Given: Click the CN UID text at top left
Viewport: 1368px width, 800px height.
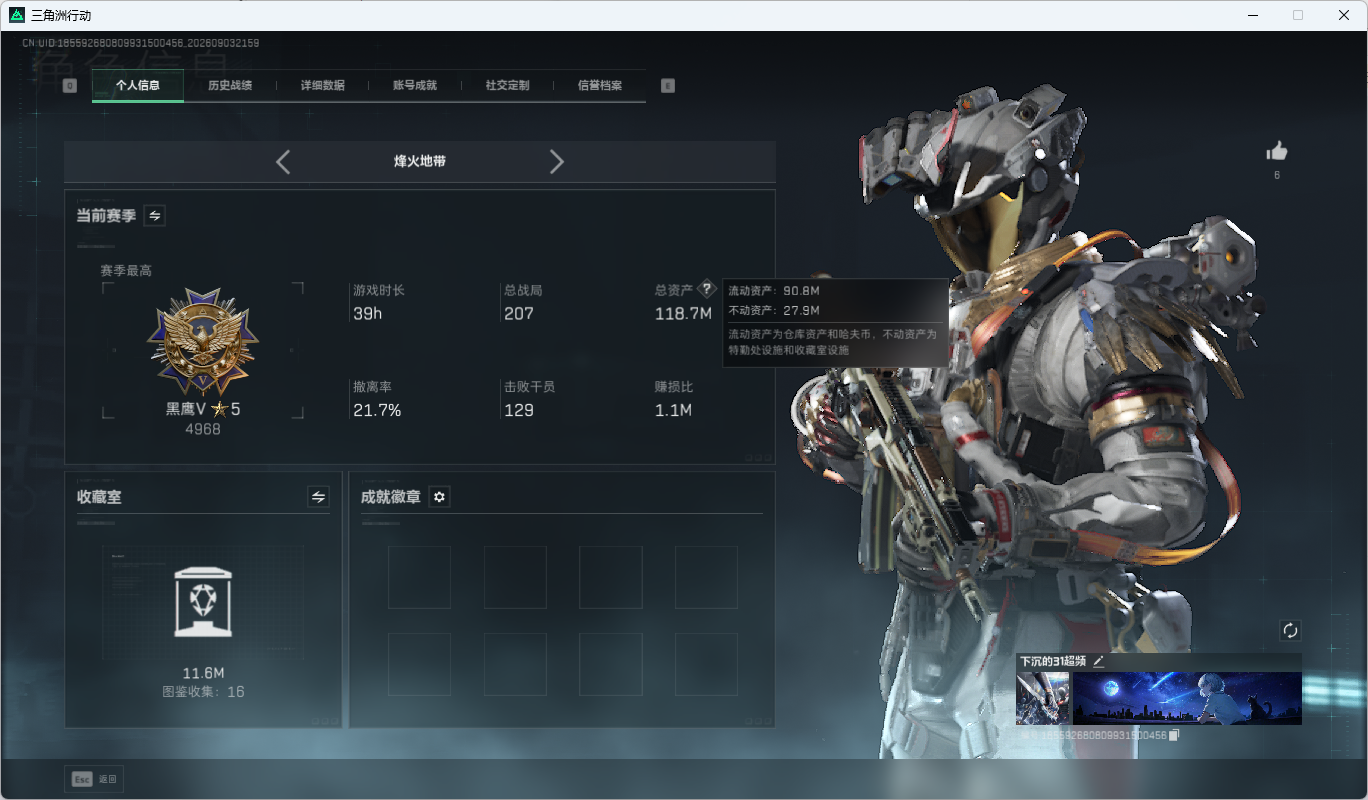Looking at the screenshot, I should point(141,43).
